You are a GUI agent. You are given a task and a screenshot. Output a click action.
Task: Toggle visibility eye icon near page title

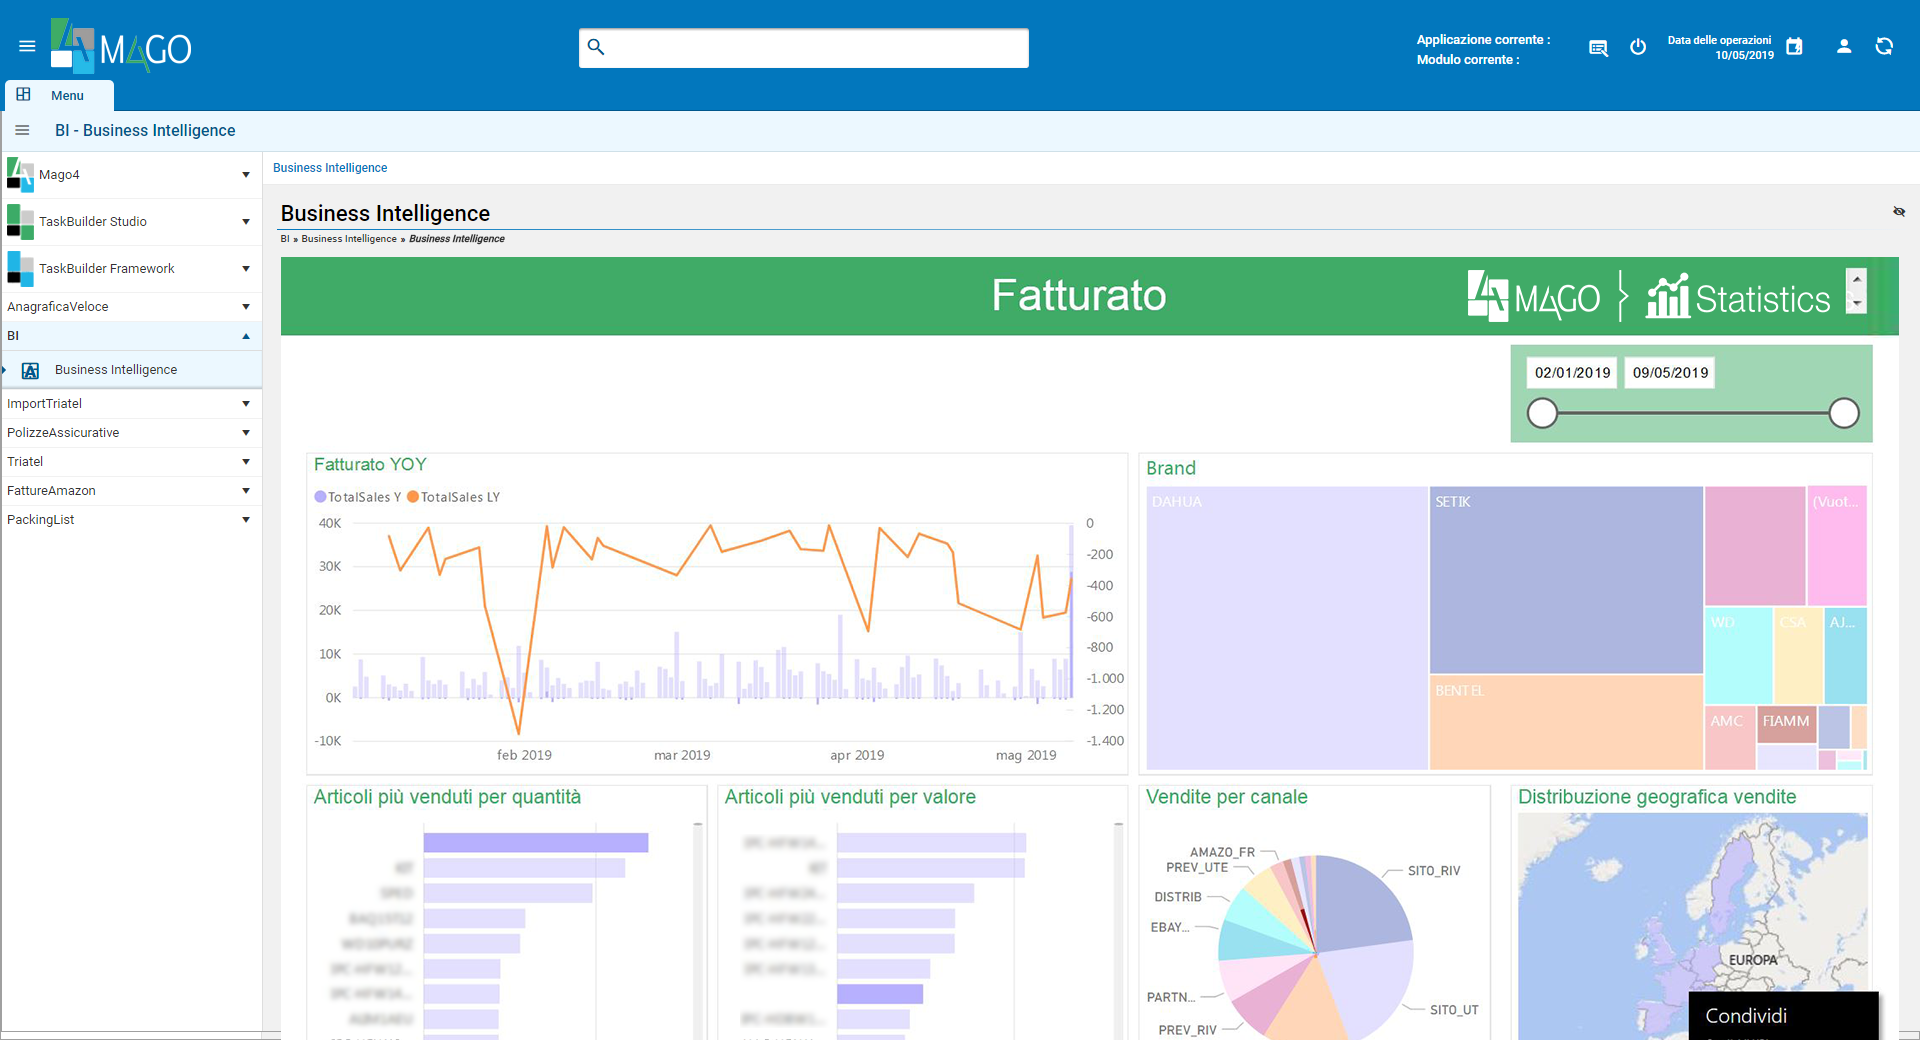(x=1899, y=212)
